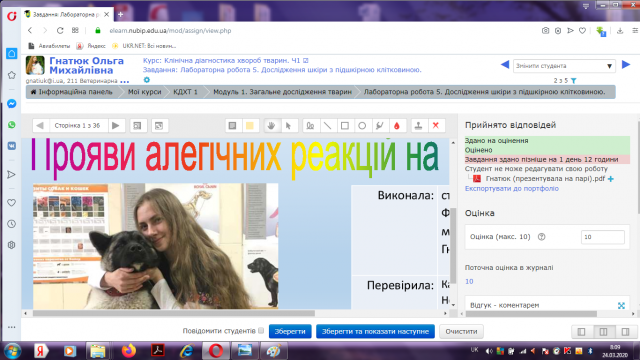Select the hand drag tool
Screen dimensions: 640x360
[x=271, y=126]
